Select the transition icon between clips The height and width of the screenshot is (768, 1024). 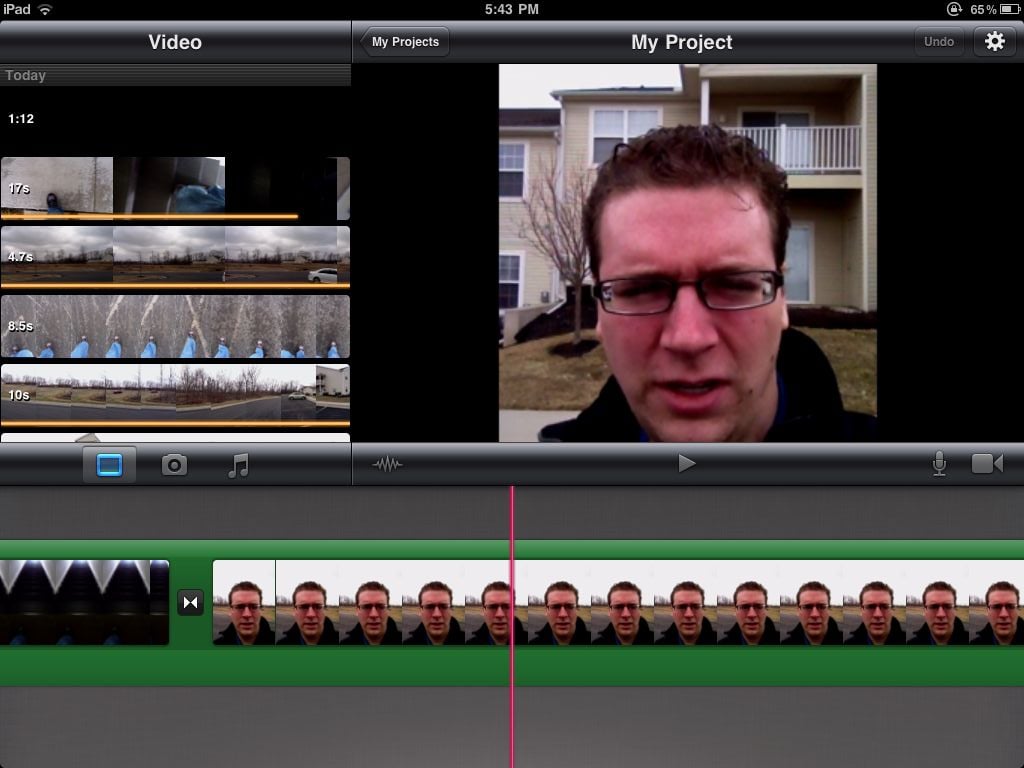(191, 602)
